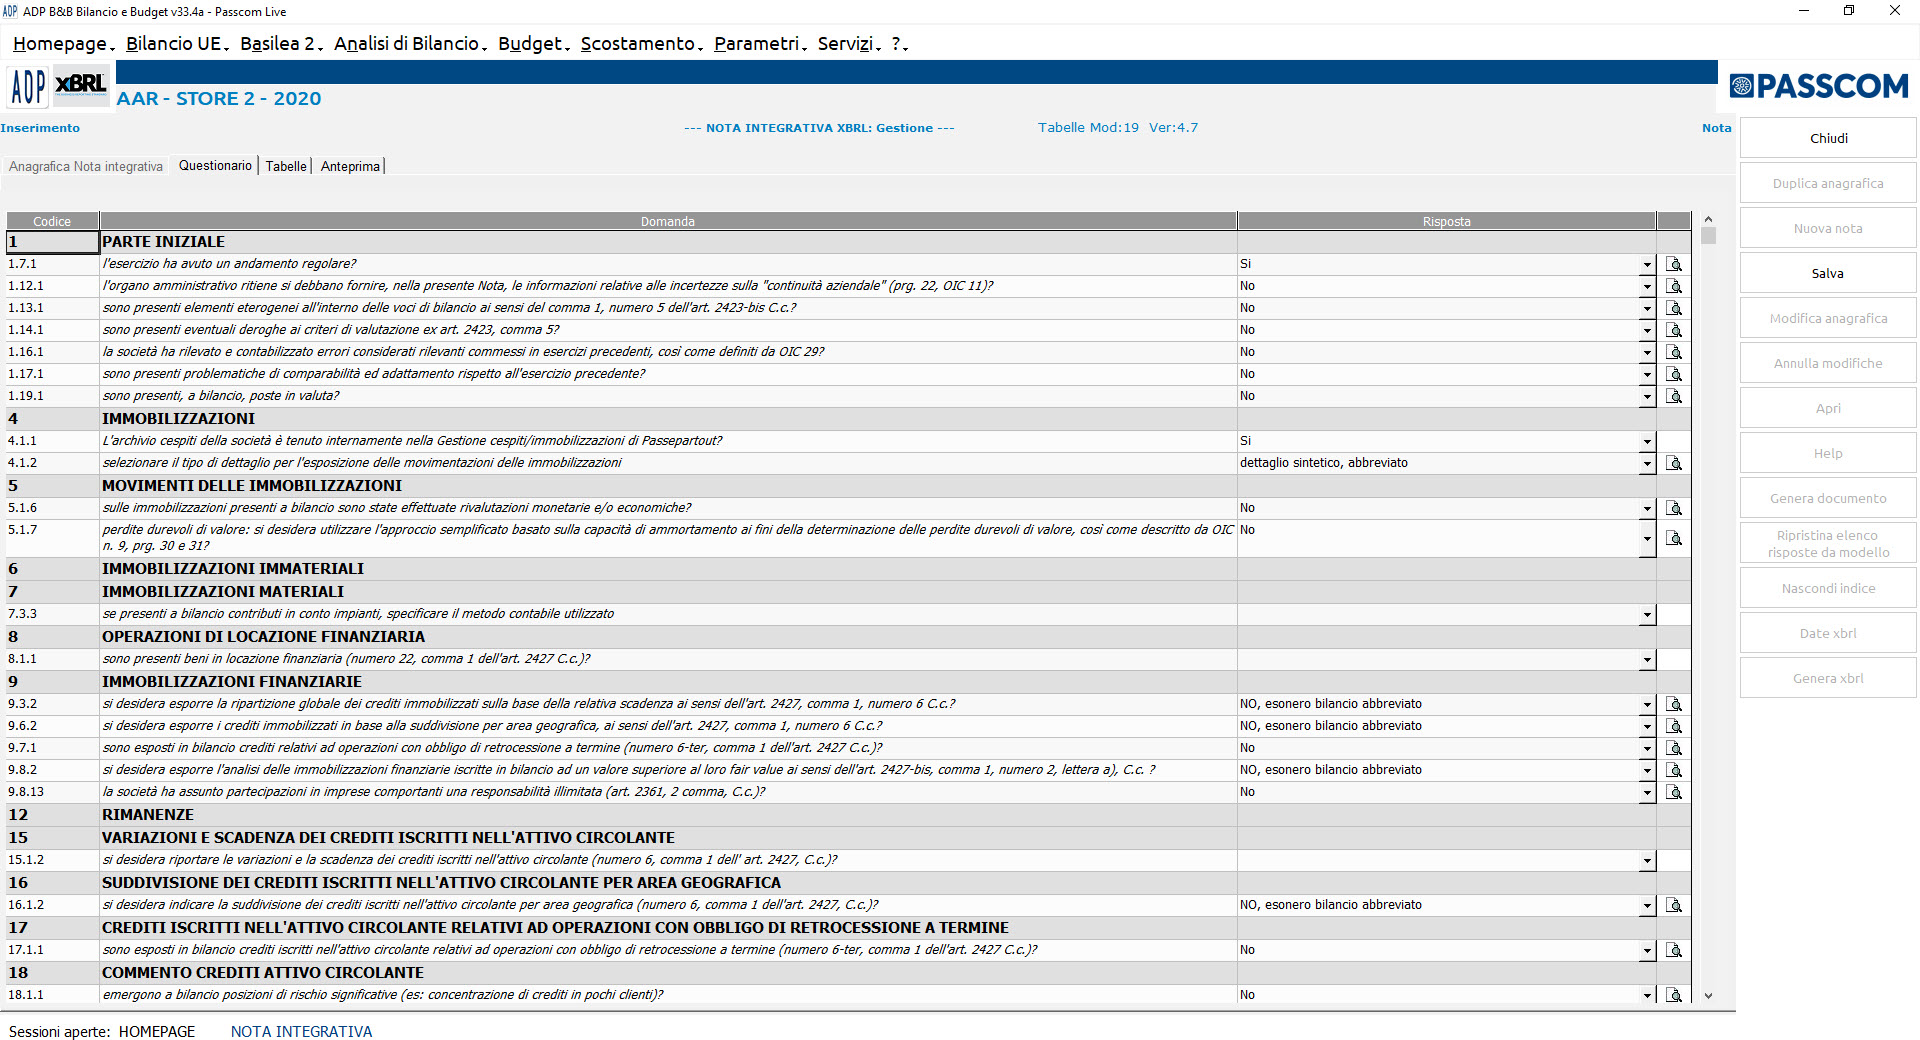
Task: Expand answer dropdown for row 7.3.3
Action: [x=1647, y=615]
